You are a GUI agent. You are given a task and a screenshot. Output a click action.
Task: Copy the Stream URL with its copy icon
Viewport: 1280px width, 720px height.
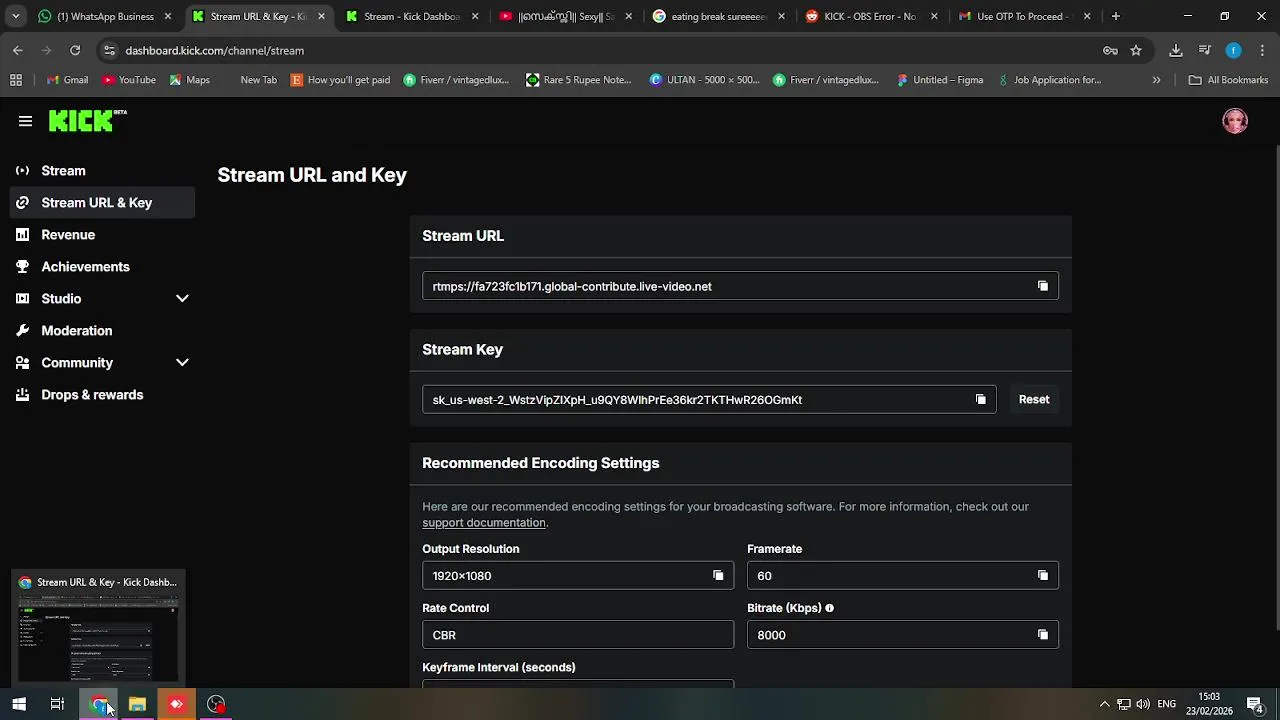point(1043,286)
